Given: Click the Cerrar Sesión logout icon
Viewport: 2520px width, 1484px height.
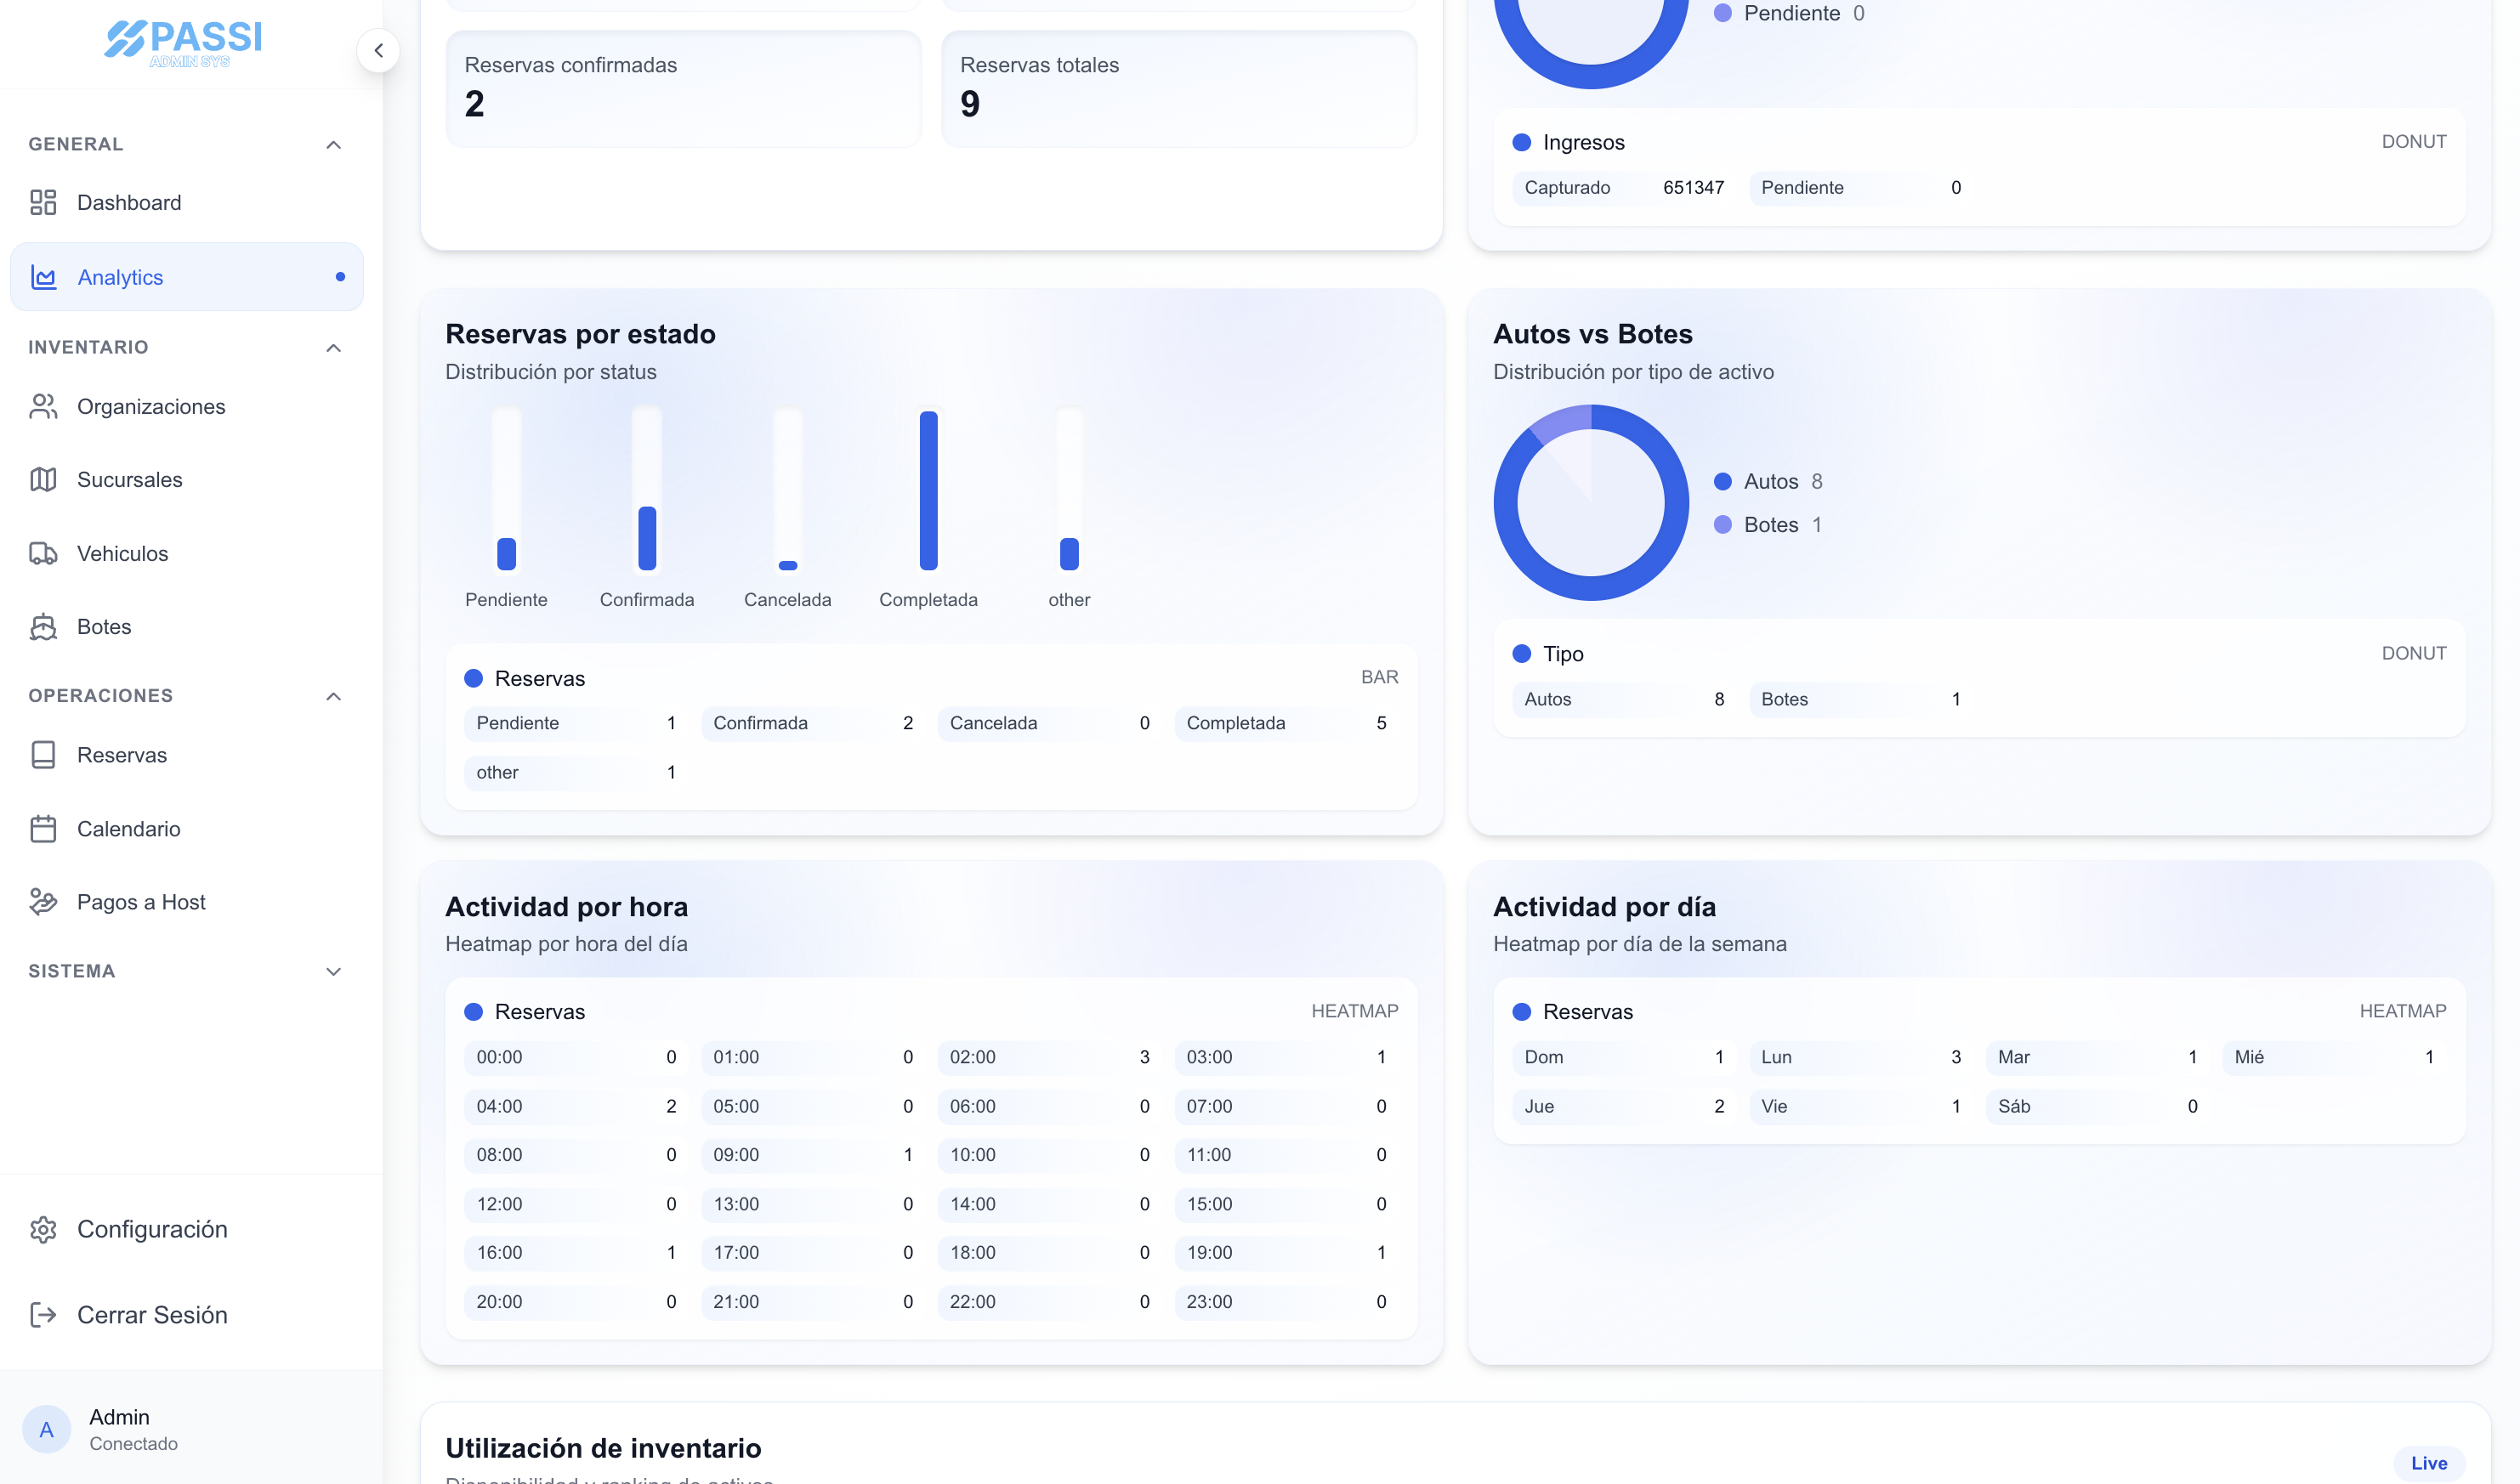Looking at the screenshot, I should click(x=43, y=1314).
